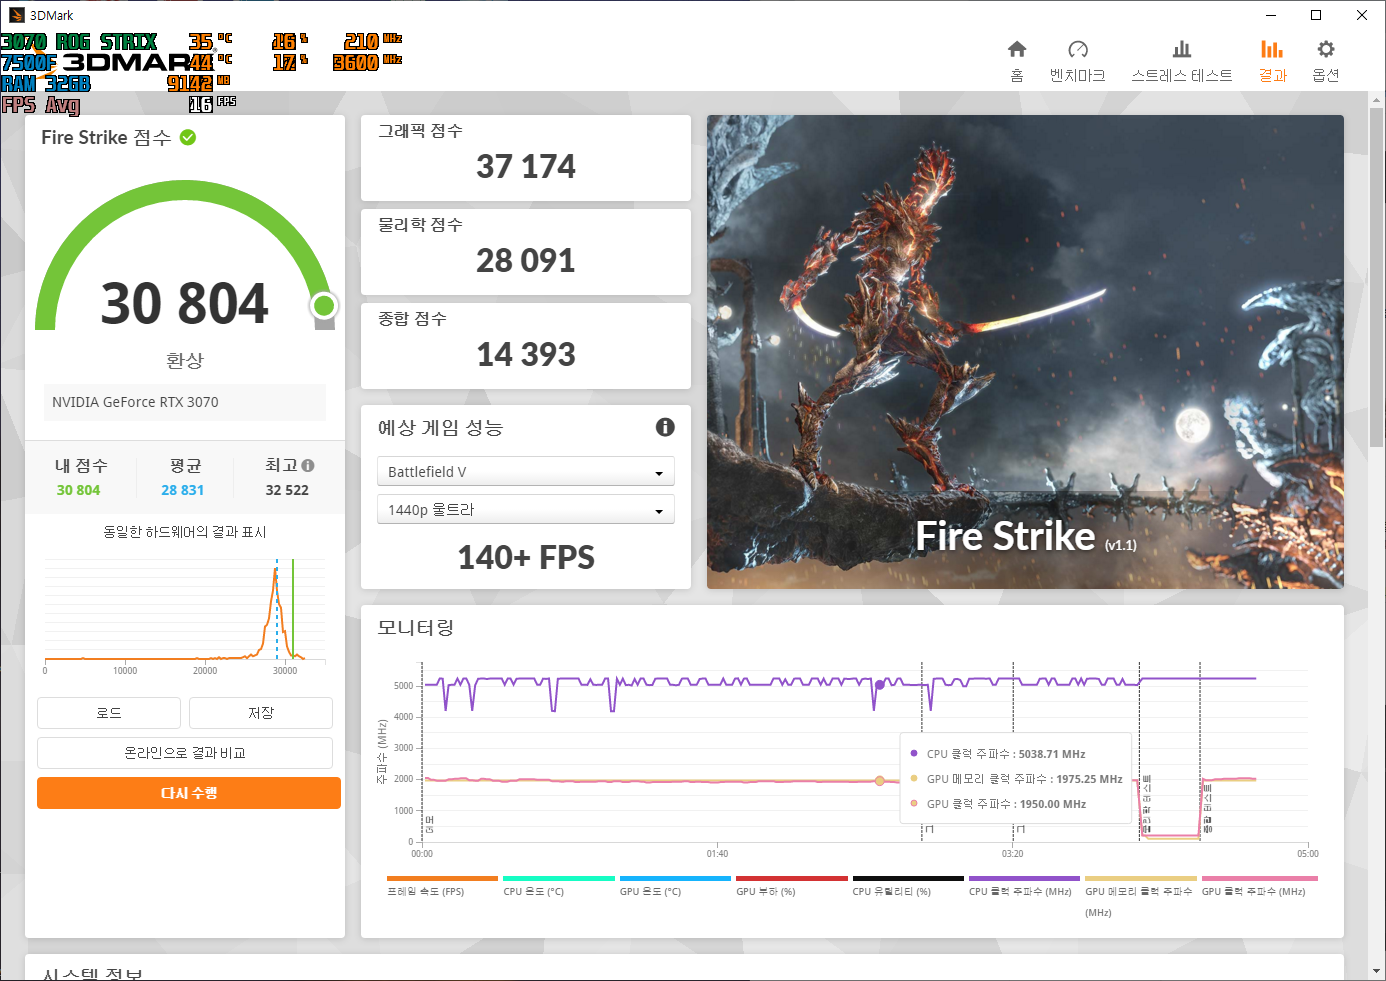Open the 1440p 울트라 resolution dropdown

coord(526,509)
